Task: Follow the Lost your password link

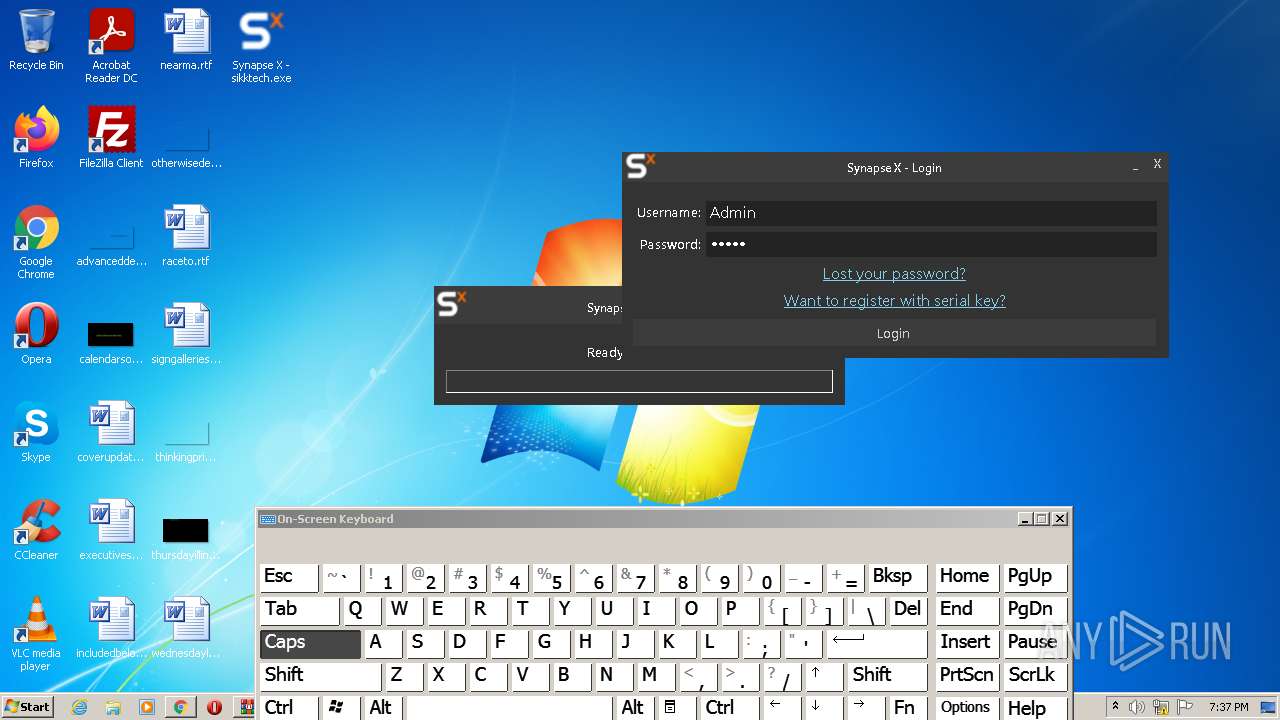Action: [x=894, y=274]
